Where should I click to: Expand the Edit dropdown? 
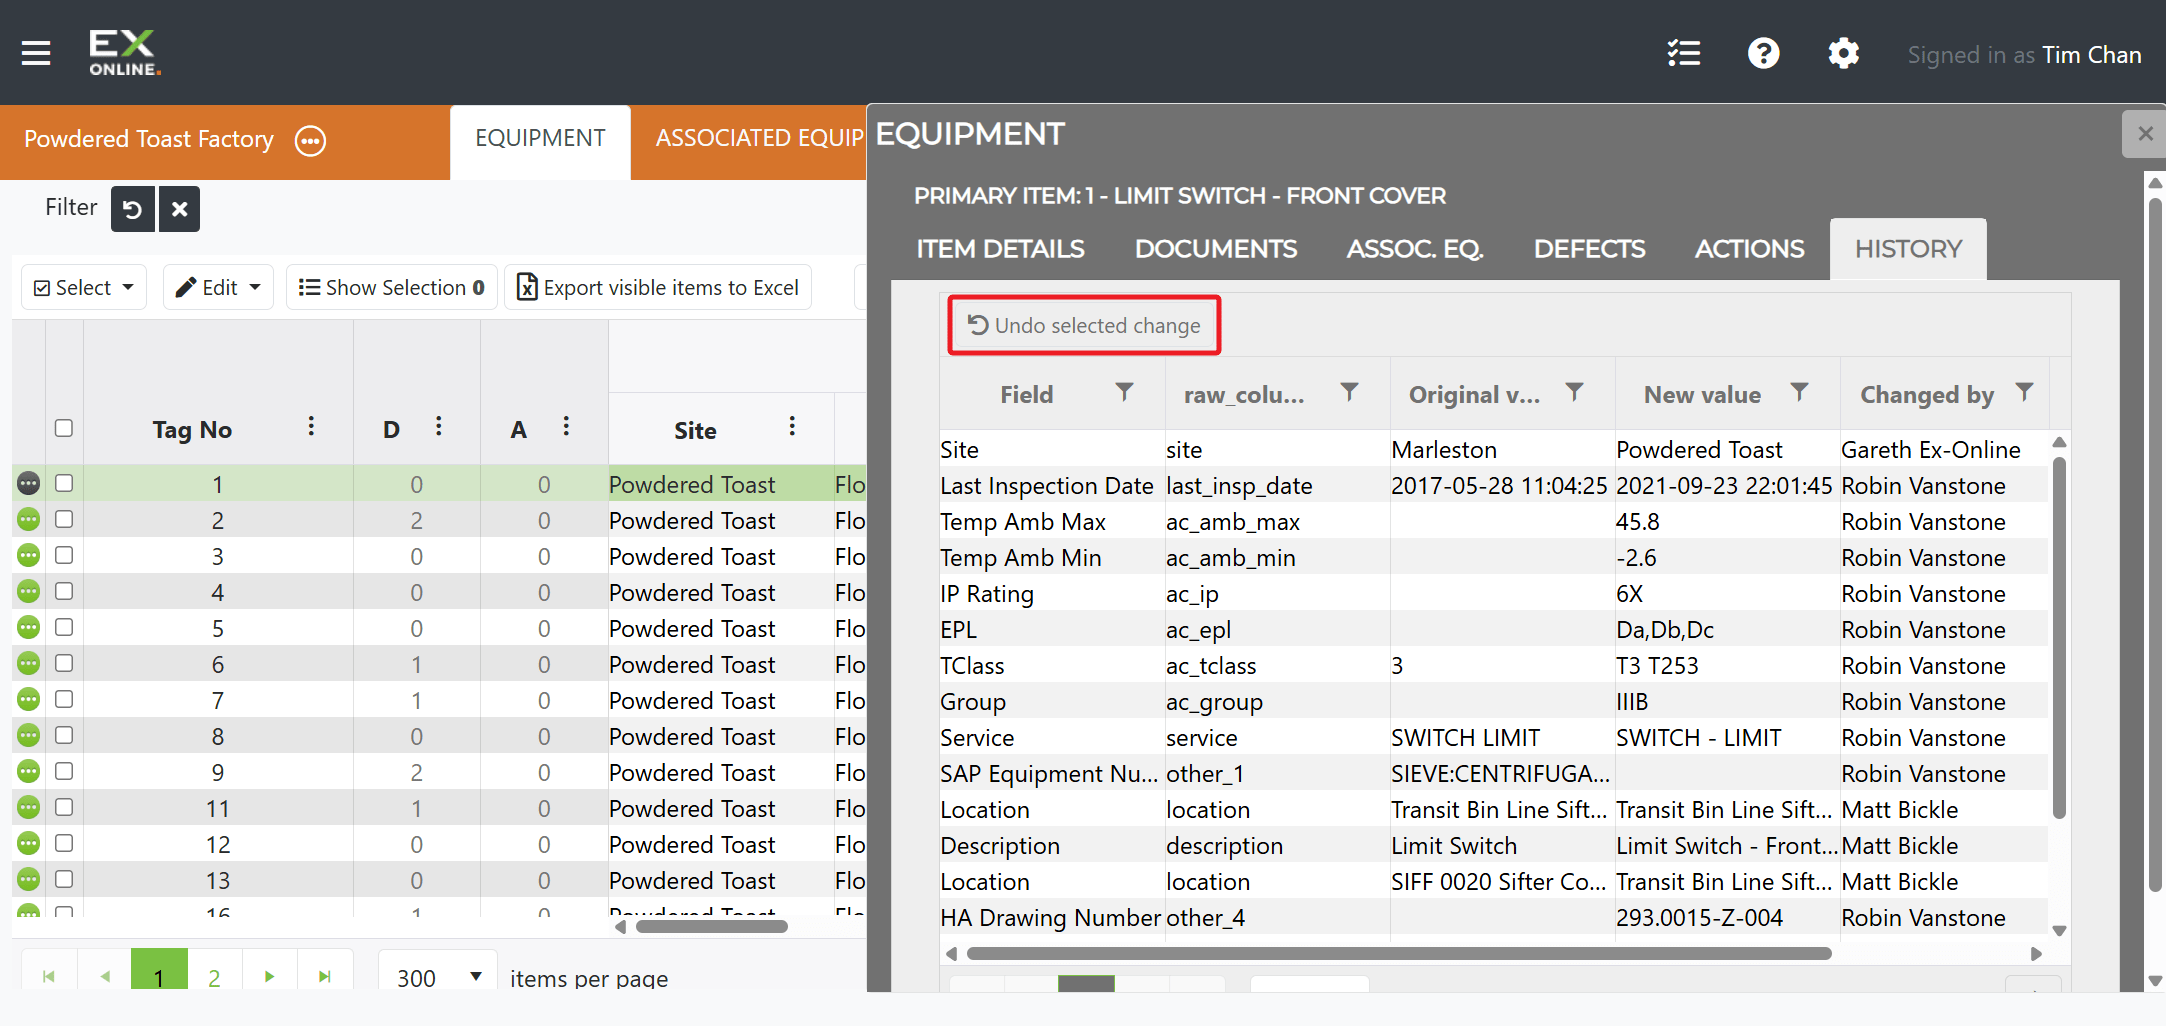coord(218,288)
